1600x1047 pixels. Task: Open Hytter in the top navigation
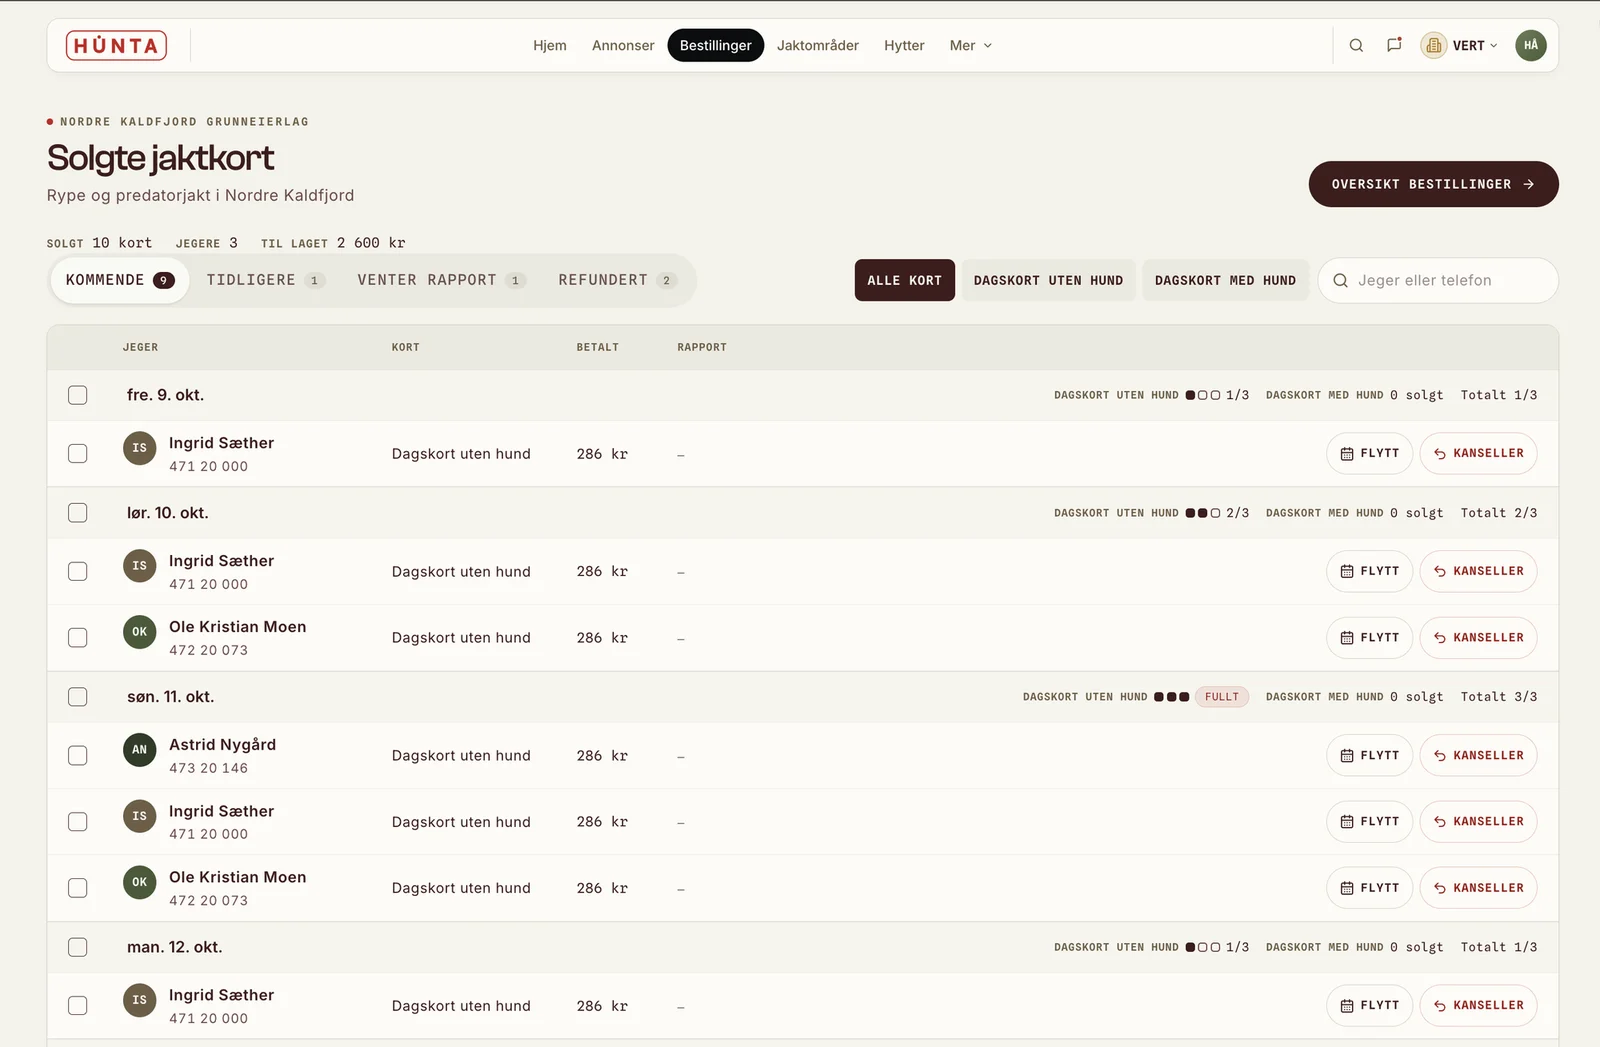tap(904, 45)
